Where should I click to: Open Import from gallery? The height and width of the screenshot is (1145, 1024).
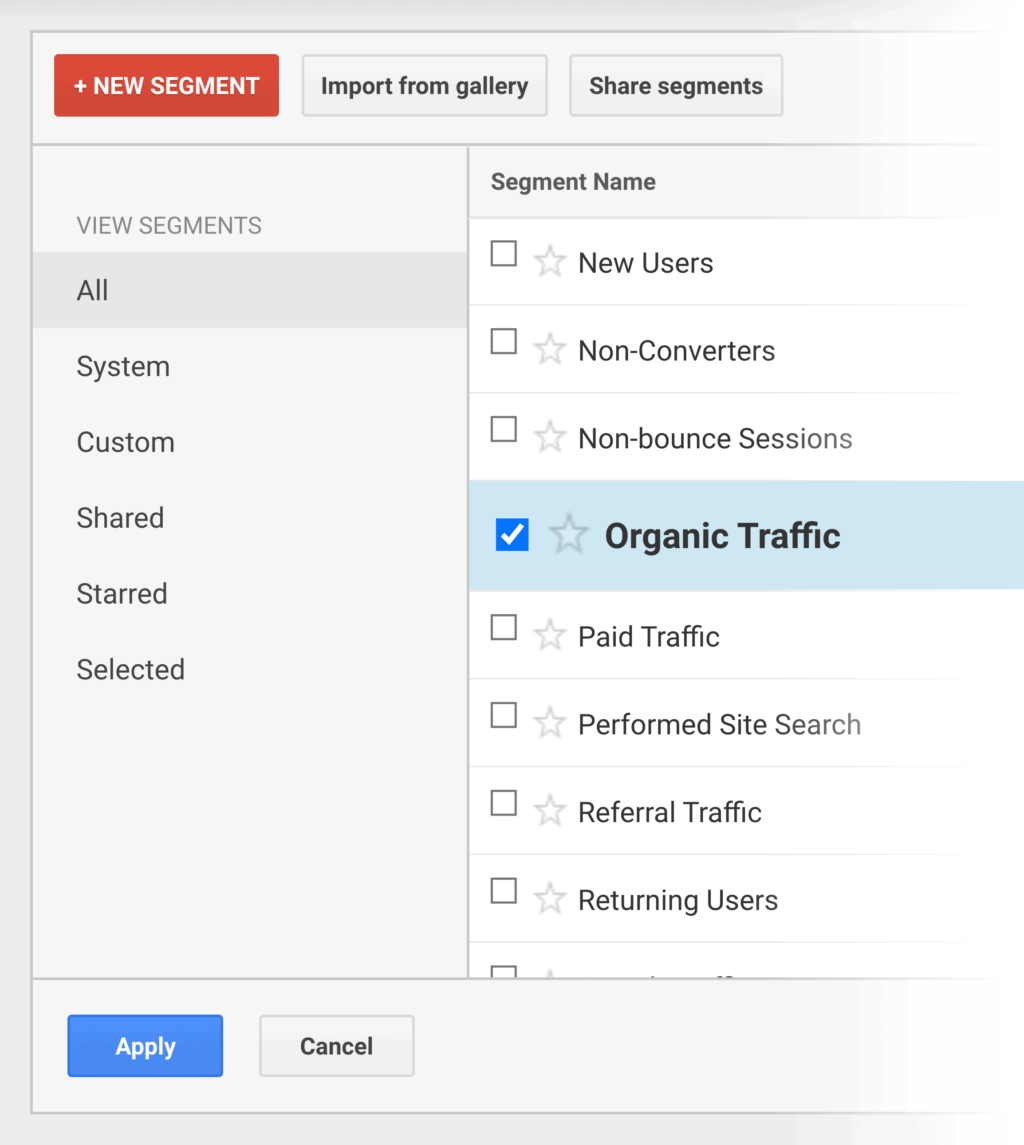(x=424, y=86)
